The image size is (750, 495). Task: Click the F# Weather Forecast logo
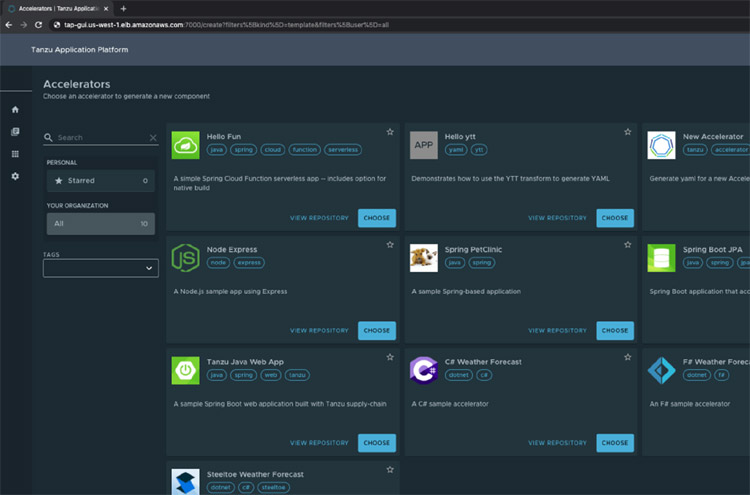(662, 370)
